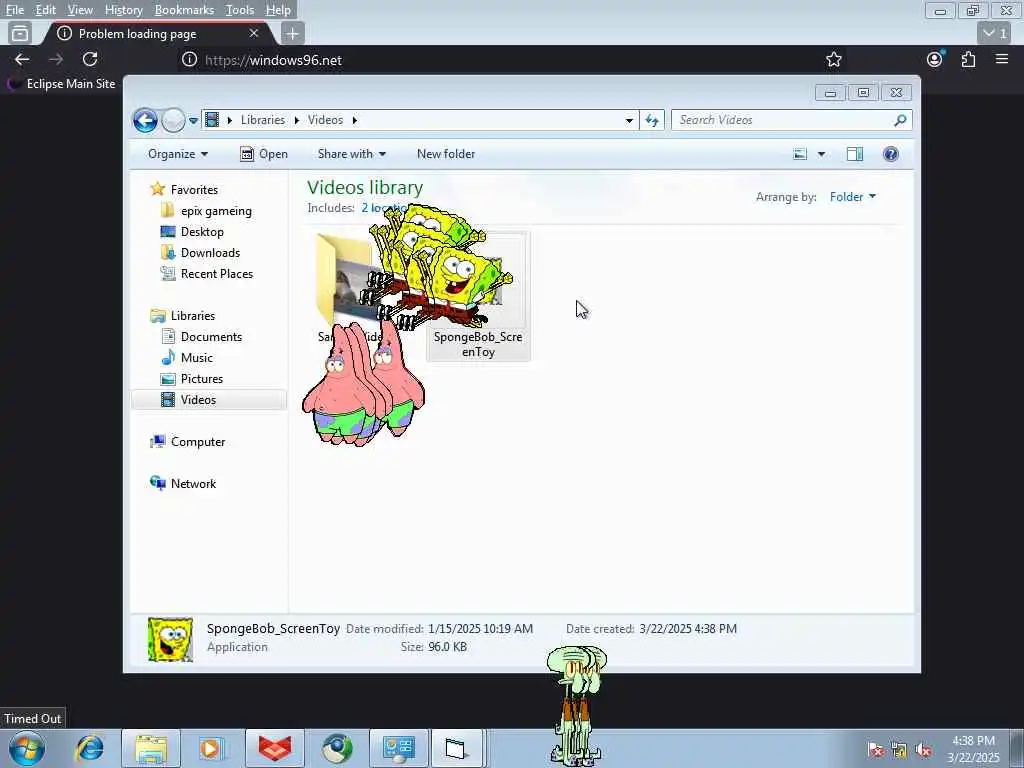Open the Firefox account icon
The image size is (1024, 768).
pyautogui.click(x=935, y=59)
